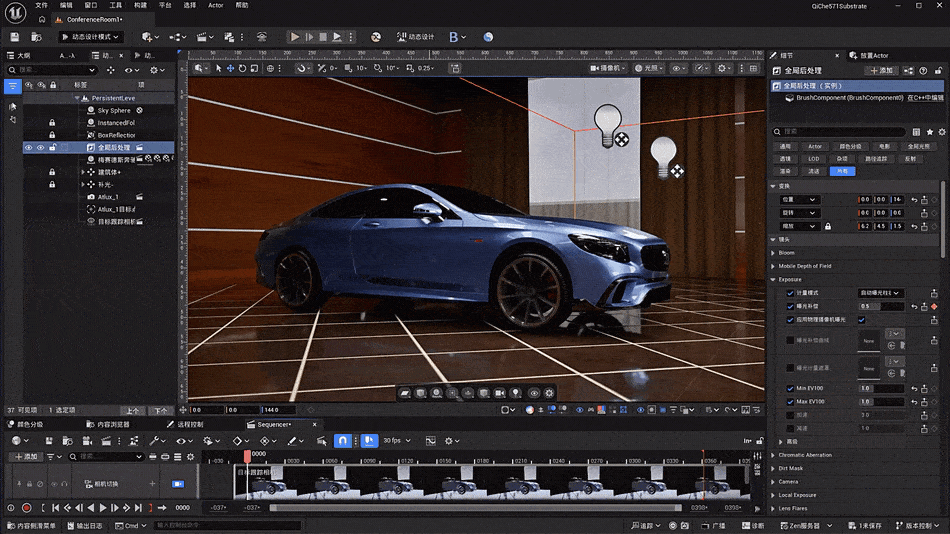Select the viewport scale tool
Screen dimensions: 950x534
point(254,68)
